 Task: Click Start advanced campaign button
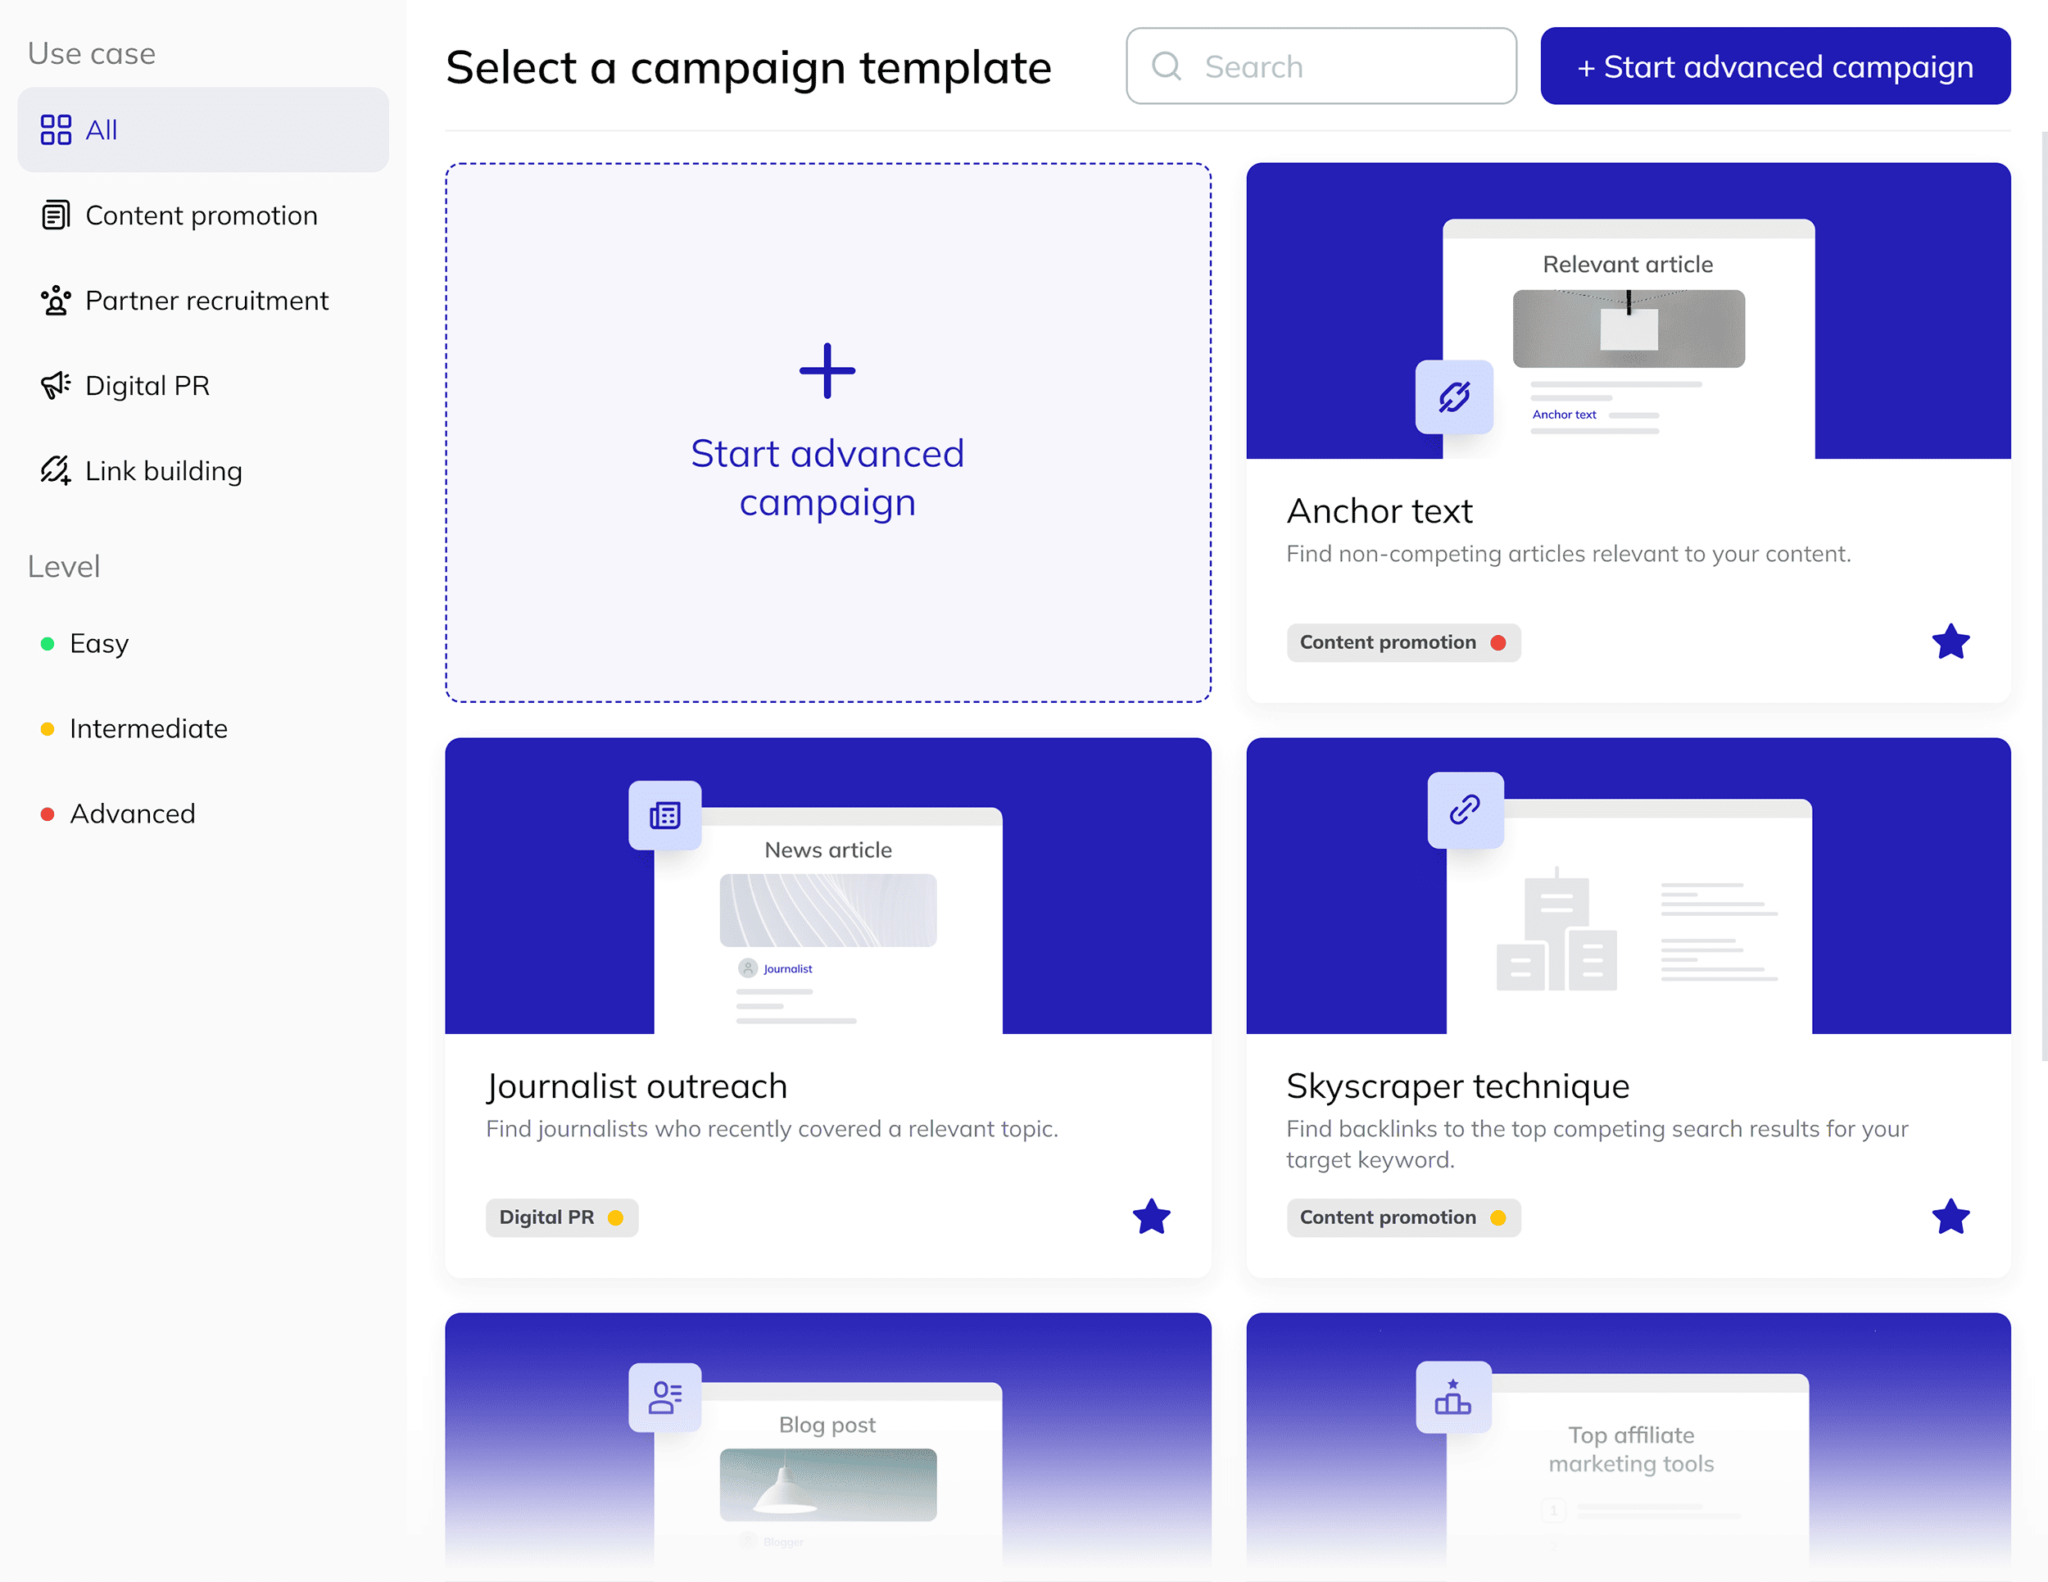click(1772, 66)
